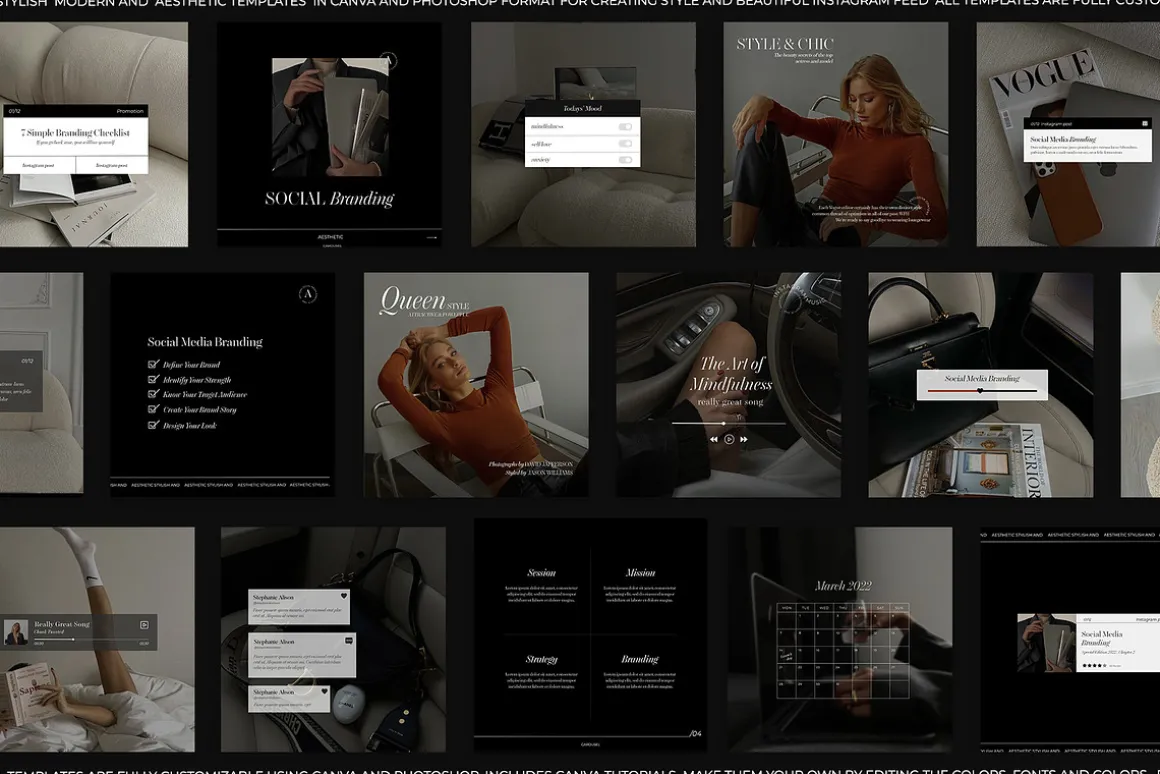Click the circled A logo on checklist template
The height and width of the screenshot is (774, 1160).
(x=308, y=295)
